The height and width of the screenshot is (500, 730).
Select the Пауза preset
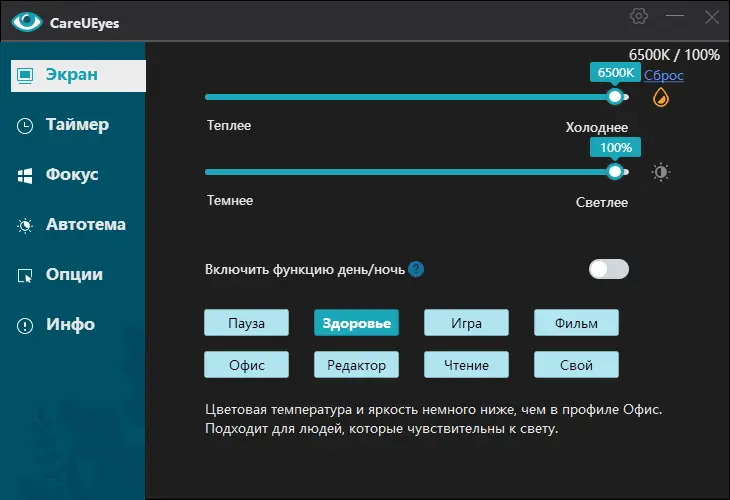[246, 323]
